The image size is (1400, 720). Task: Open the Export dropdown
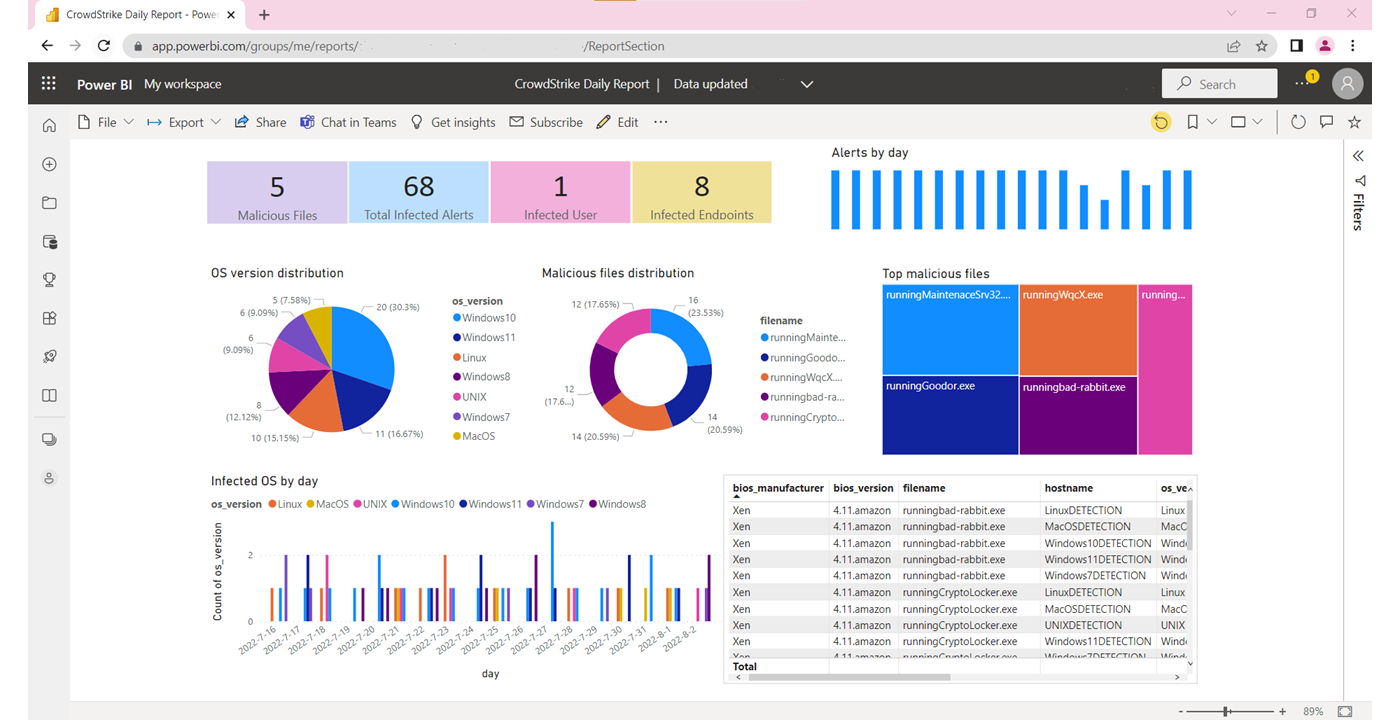[184, 122]
